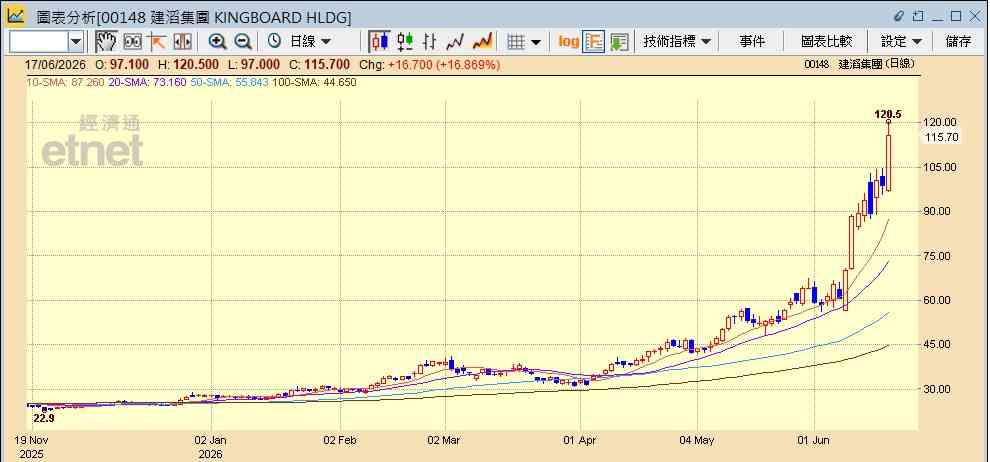
Task: Click the green export chart icon
Action: point(619,42)
